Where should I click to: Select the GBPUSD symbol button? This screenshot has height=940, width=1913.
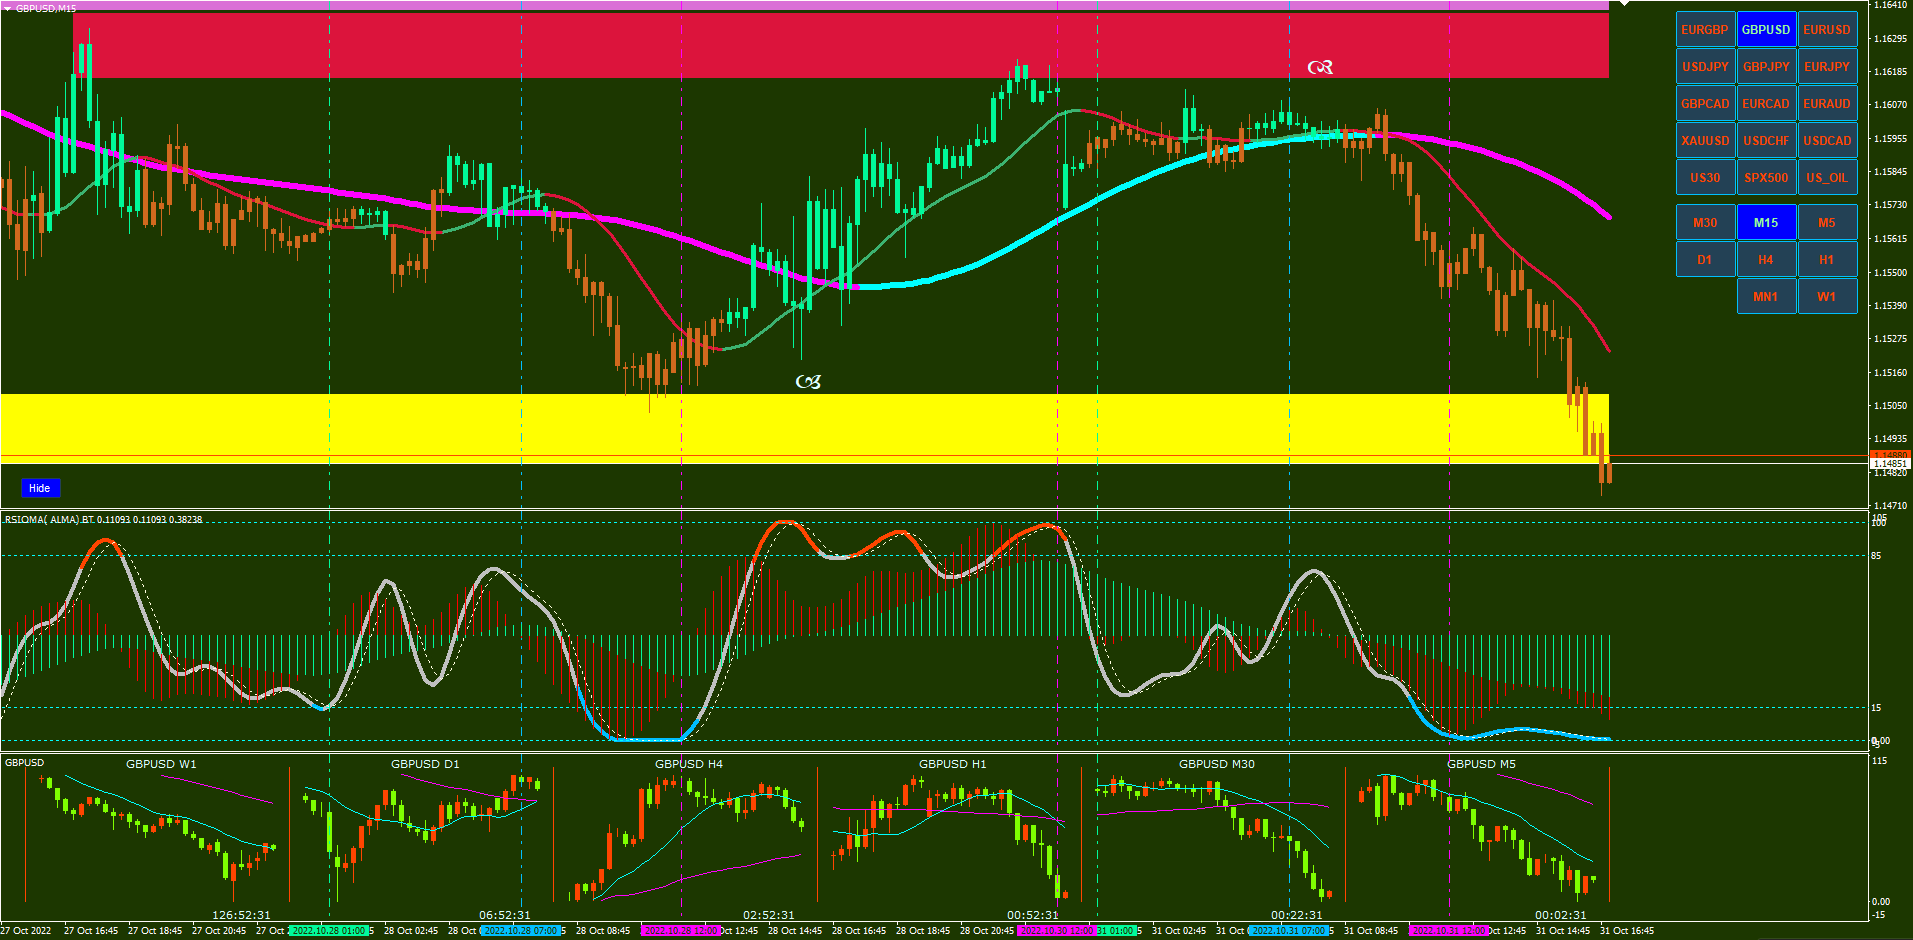(x=1766, y=30)
